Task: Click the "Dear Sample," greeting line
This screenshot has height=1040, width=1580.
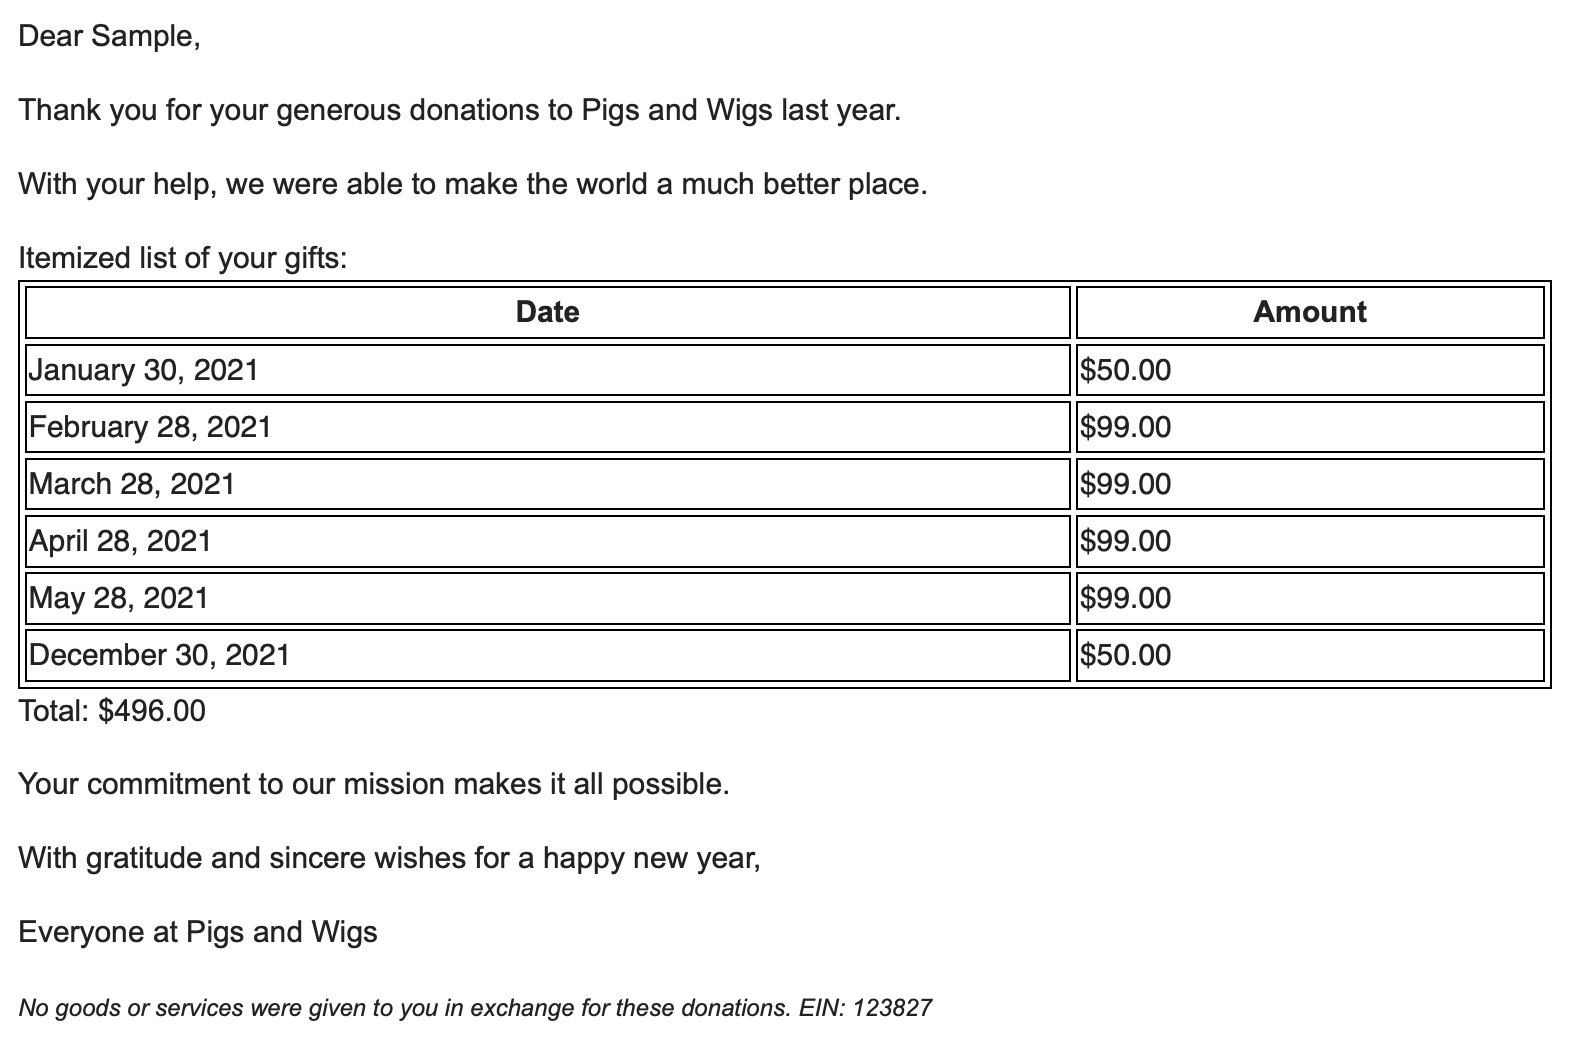Action: point(109,37)
